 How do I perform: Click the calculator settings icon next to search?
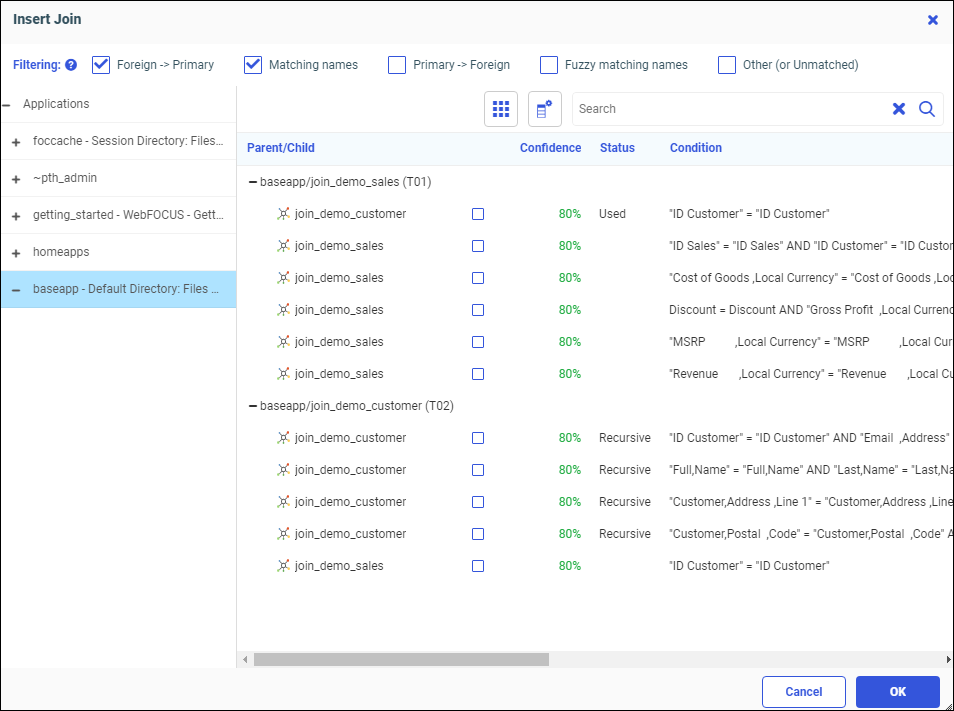(545, 109)
